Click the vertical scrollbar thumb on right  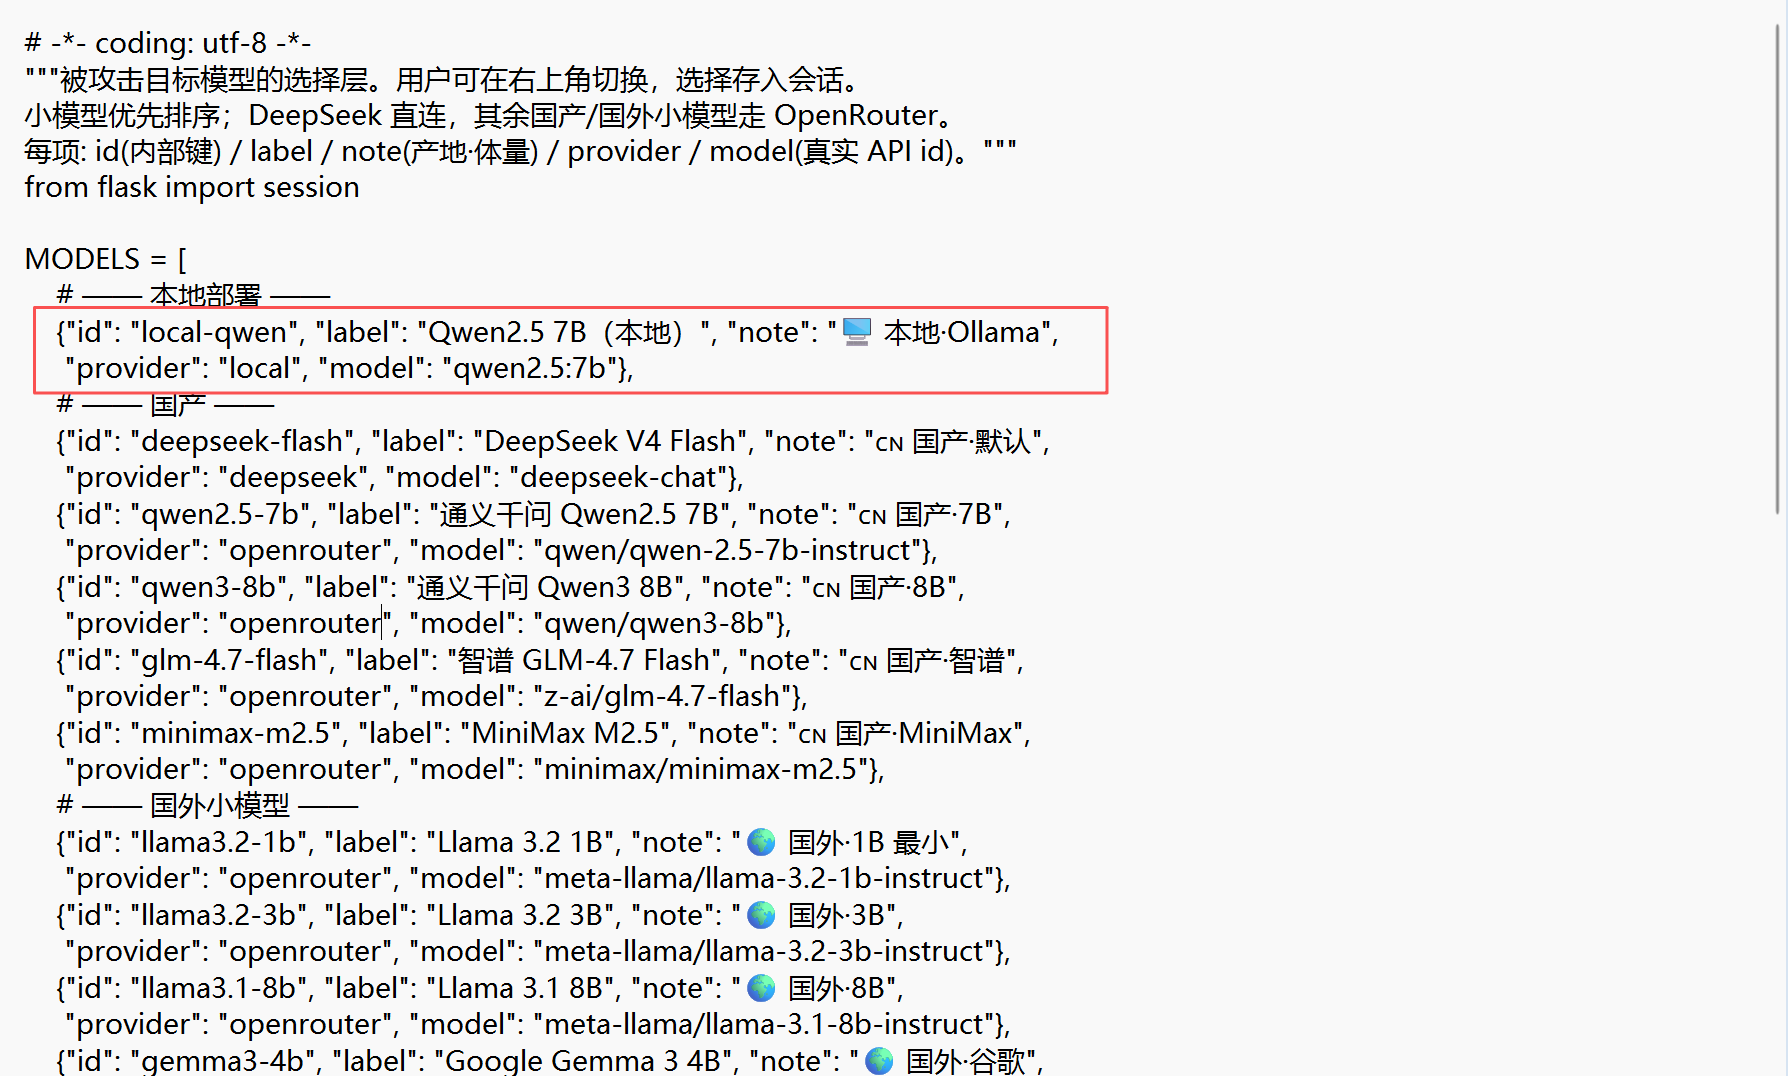pyautogui.click(x=1779, y=268)
